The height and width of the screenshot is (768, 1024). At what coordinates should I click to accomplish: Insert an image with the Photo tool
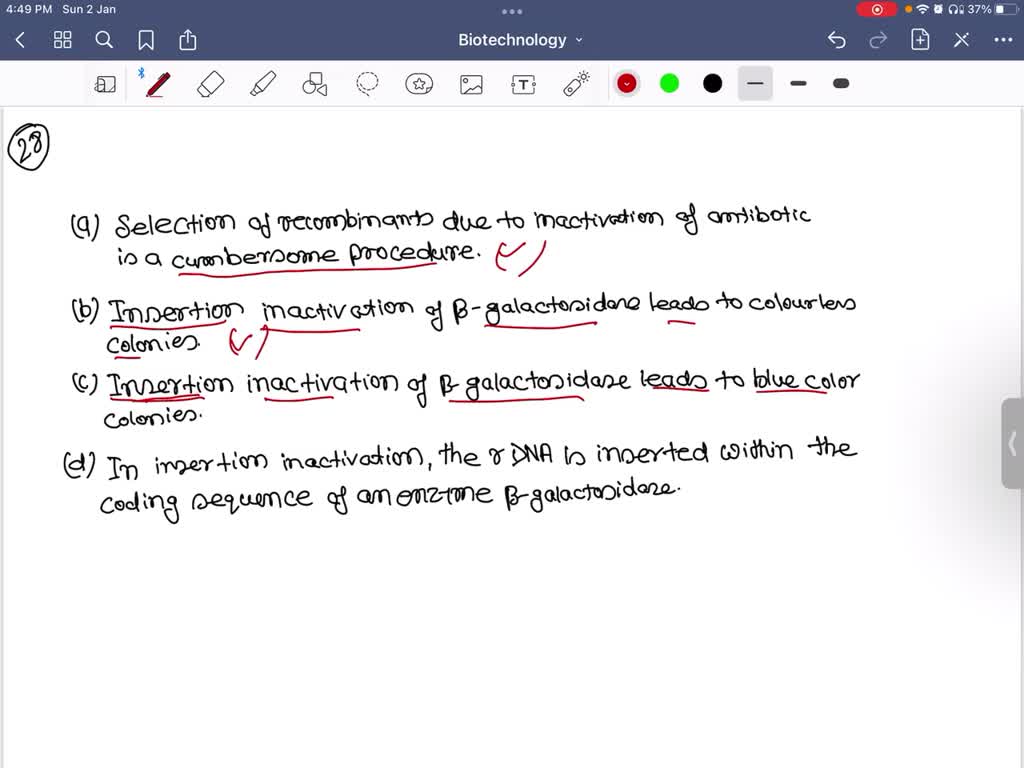471,84
